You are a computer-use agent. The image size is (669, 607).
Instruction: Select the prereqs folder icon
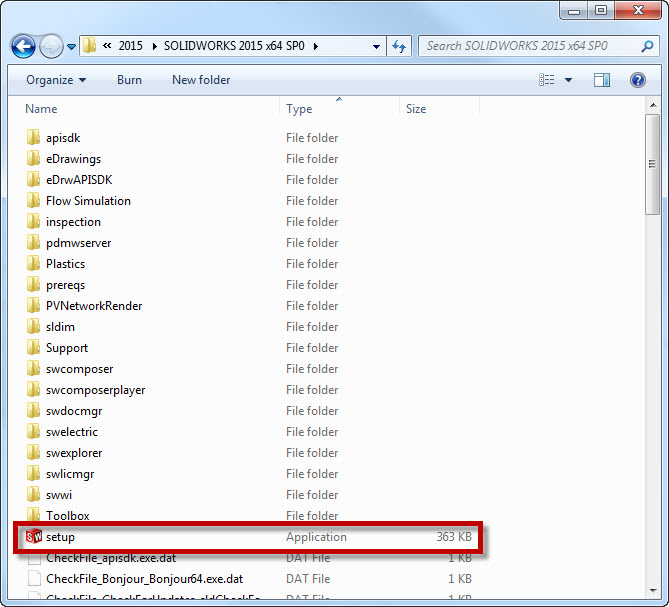(x=33, y=284)
